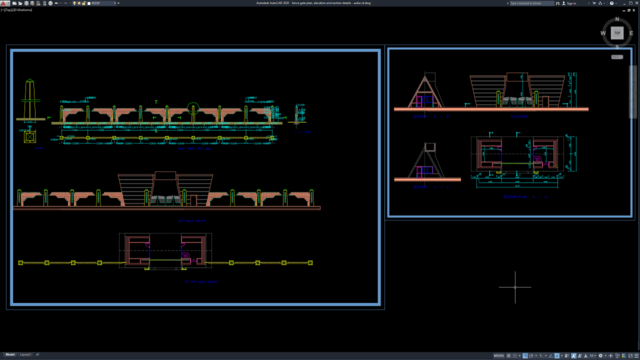The height and width of the screenshot is (360, 640).
Task: Click the N compass letter on ViewCube
Action: pos(617,19)
